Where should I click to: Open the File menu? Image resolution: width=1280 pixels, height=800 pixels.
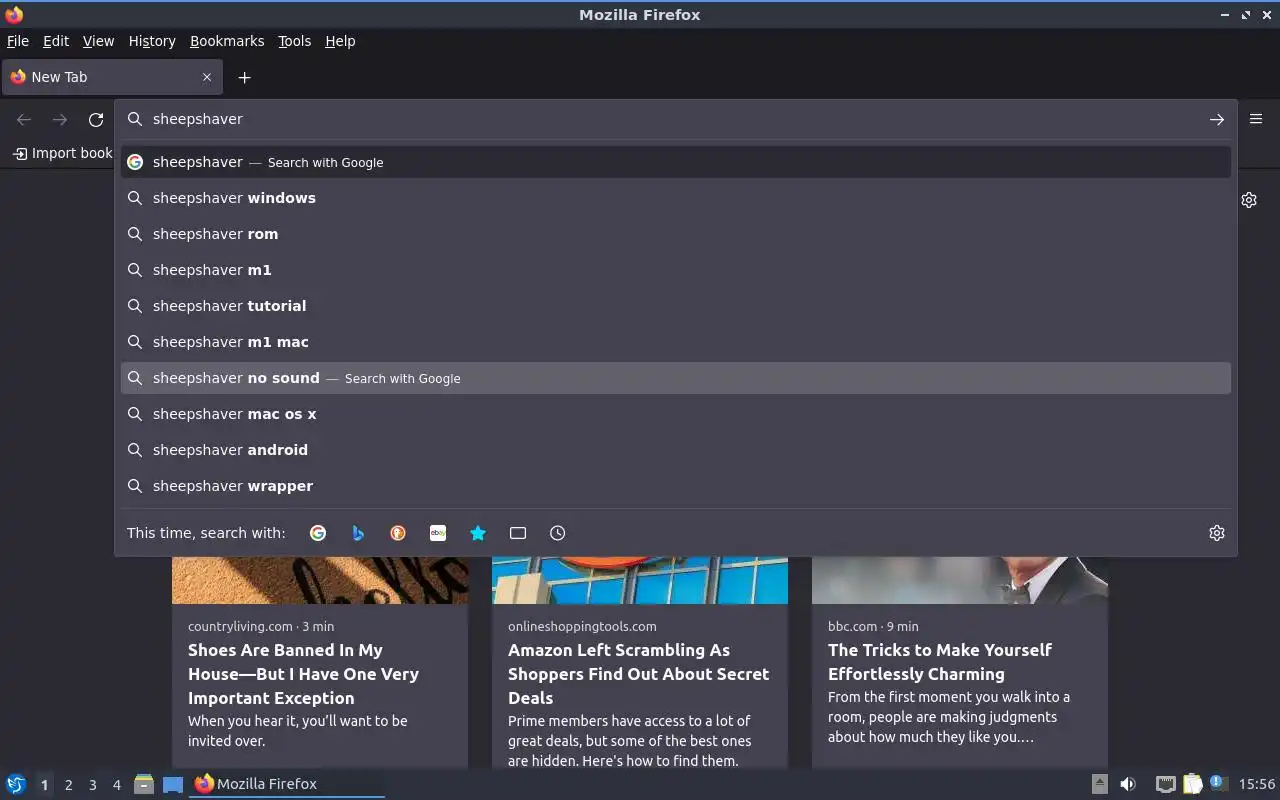click(x=18, y=41)
